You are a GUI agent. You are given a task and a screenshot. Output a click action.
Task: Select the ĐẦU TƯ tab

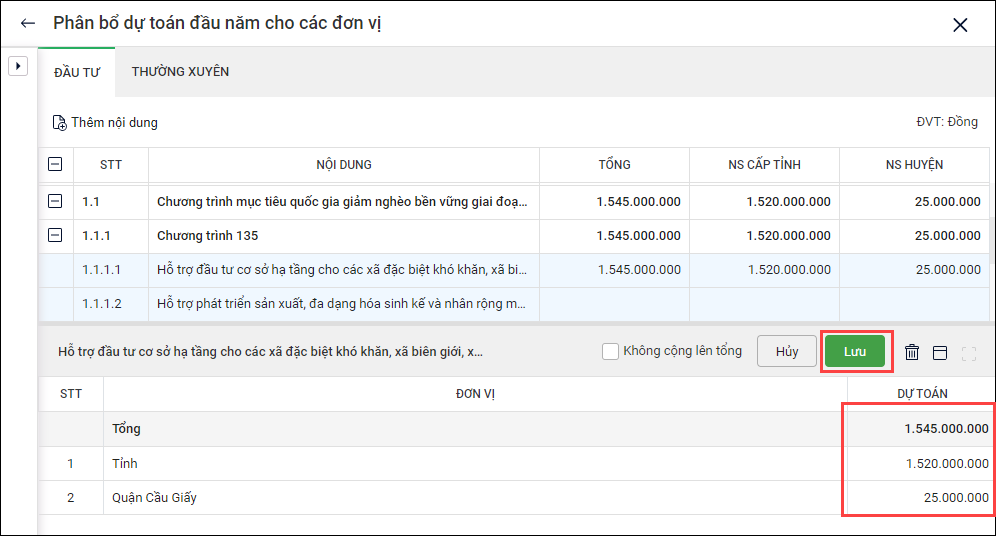pyautogui.click(x=77, y=72)
